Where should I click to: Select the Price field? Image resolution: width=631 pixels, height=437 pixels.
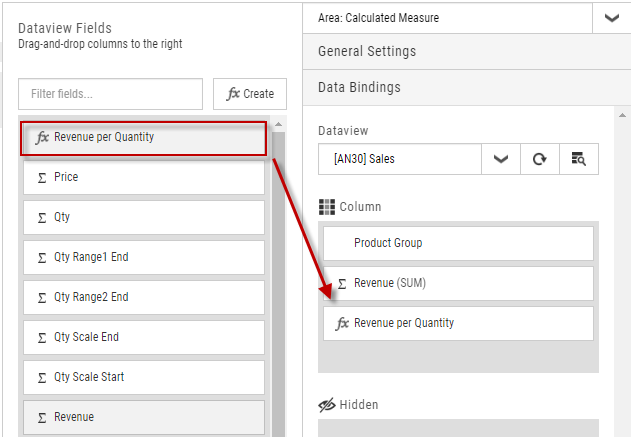(144, 177)
